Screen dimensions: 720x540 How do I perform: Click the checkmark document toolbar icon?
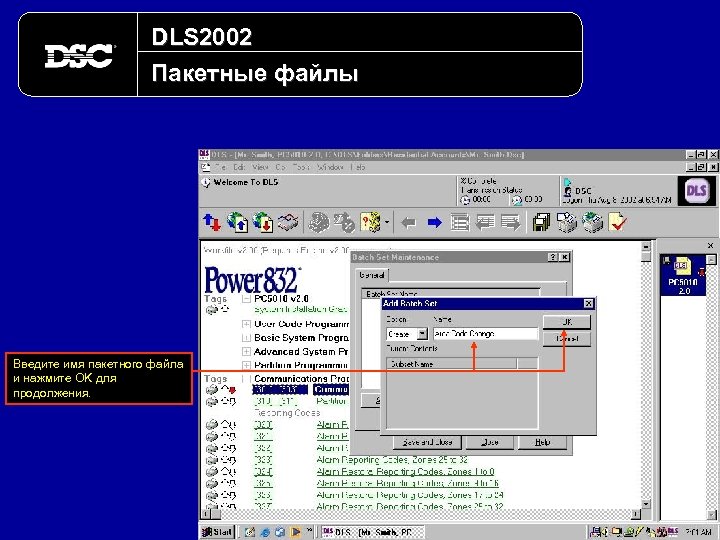click(618, 223)
